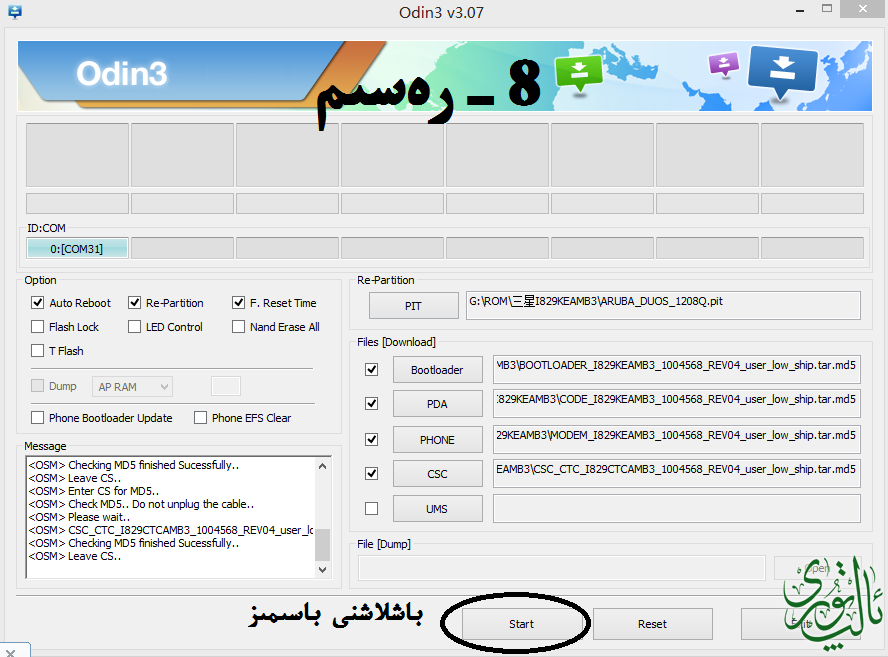Click the PIT button
This screenshot has height=657, width=888.
tap(413, 306)
